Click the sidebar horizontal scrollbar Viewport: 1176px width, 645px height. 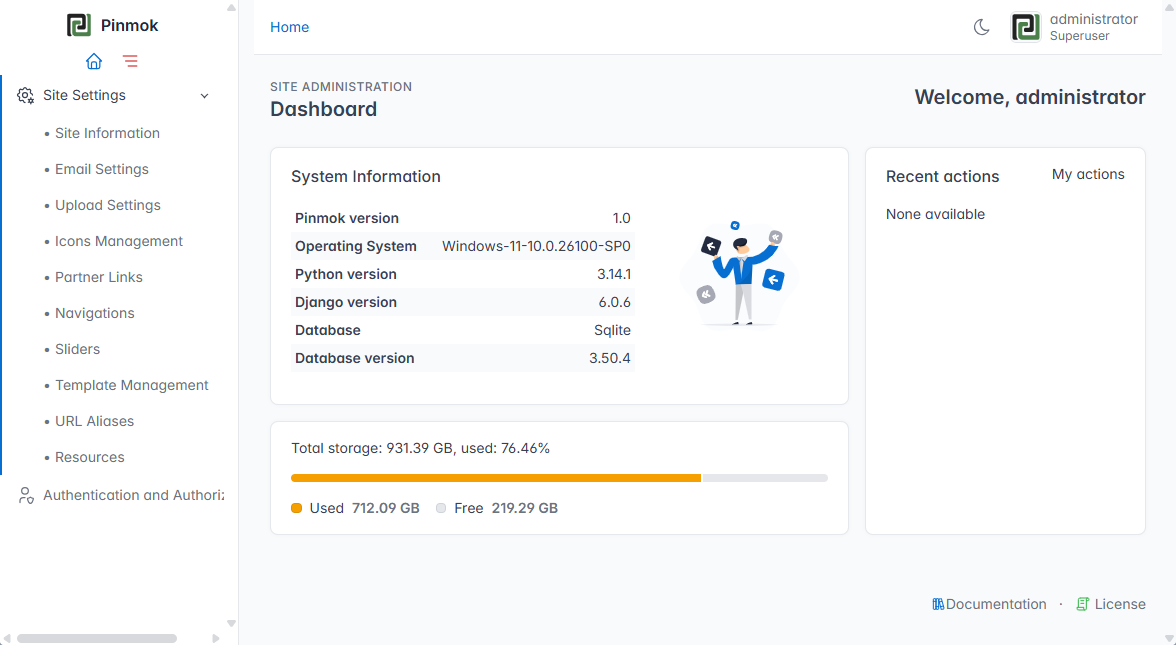coord(97,638)
